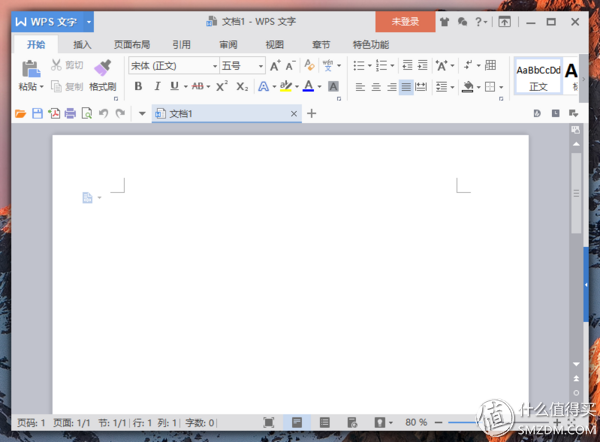Expand the WPS 文字 application menu arrow
The height and width of the screenshot is (442, 600).
pos(89,22)
